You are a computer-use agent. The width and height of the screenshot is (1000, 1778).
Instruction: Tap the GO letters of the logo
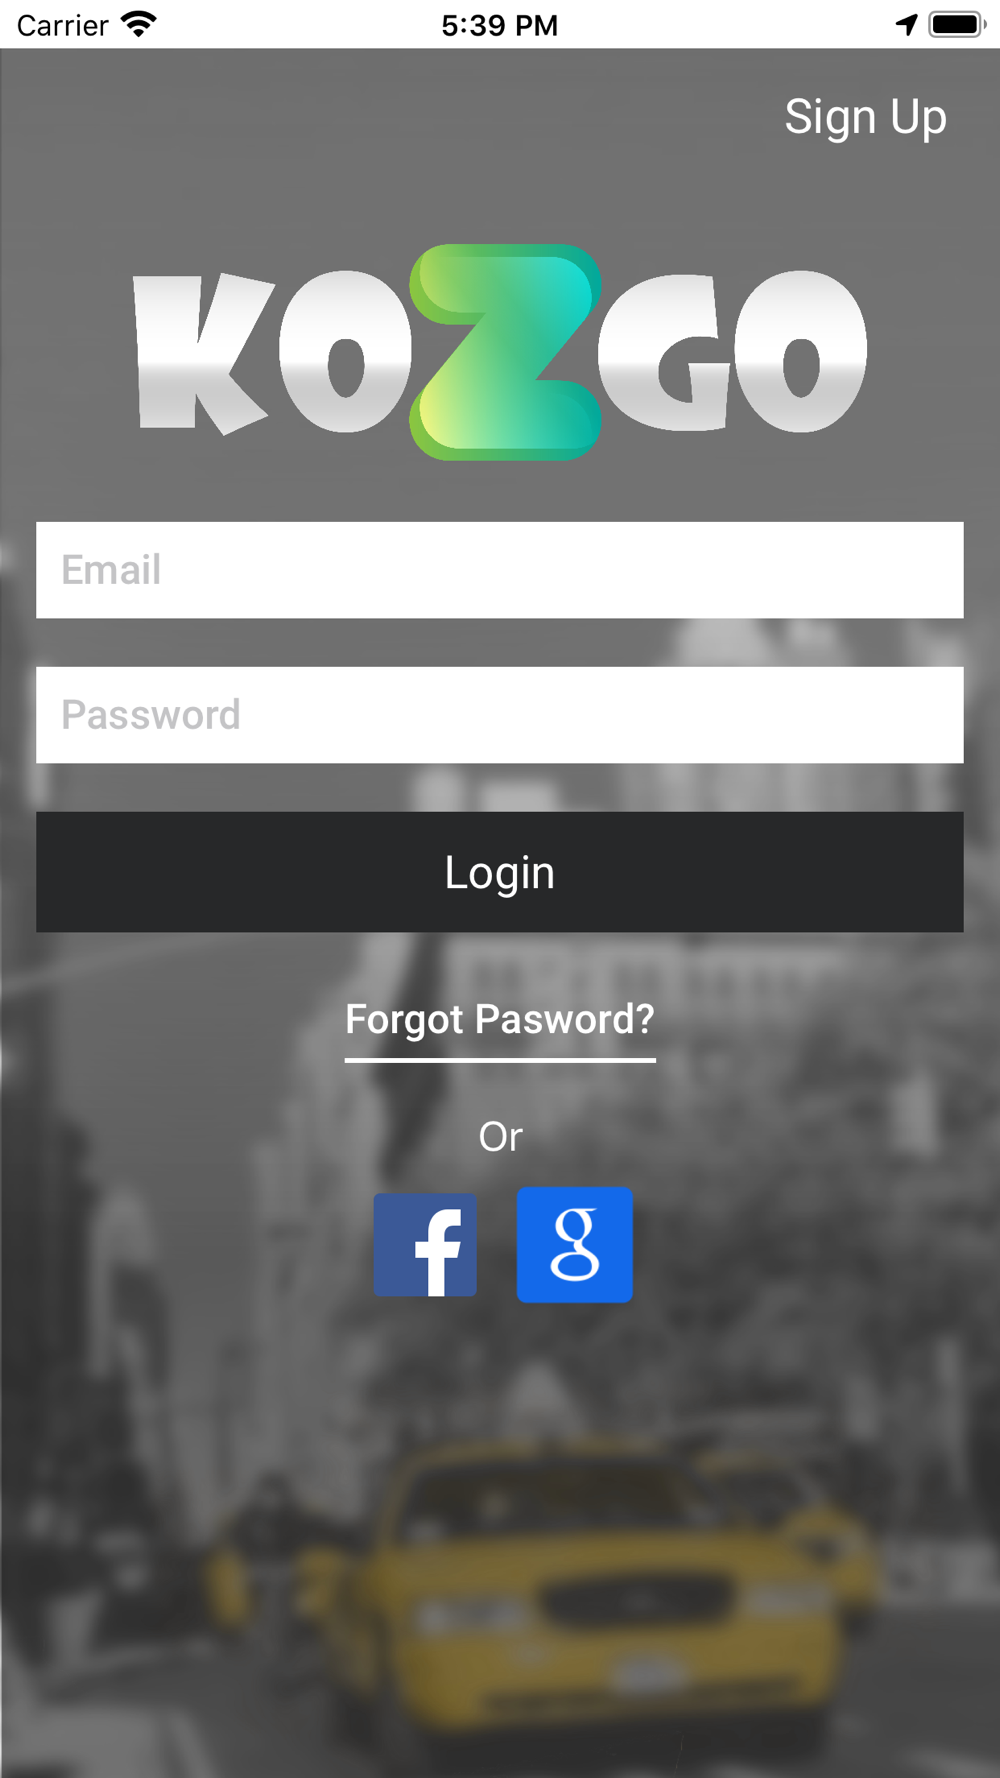point(732,351)
